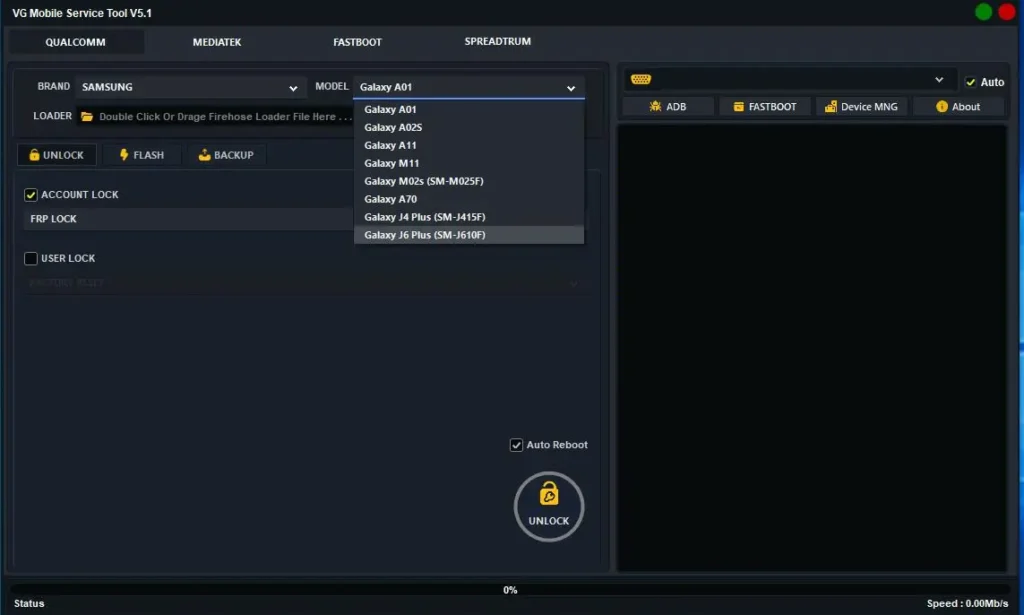The image size is (1024, 615).
Task: Choose Galaxy A11 in the model list
Action: pyautogui.click(x=469, y=145)
